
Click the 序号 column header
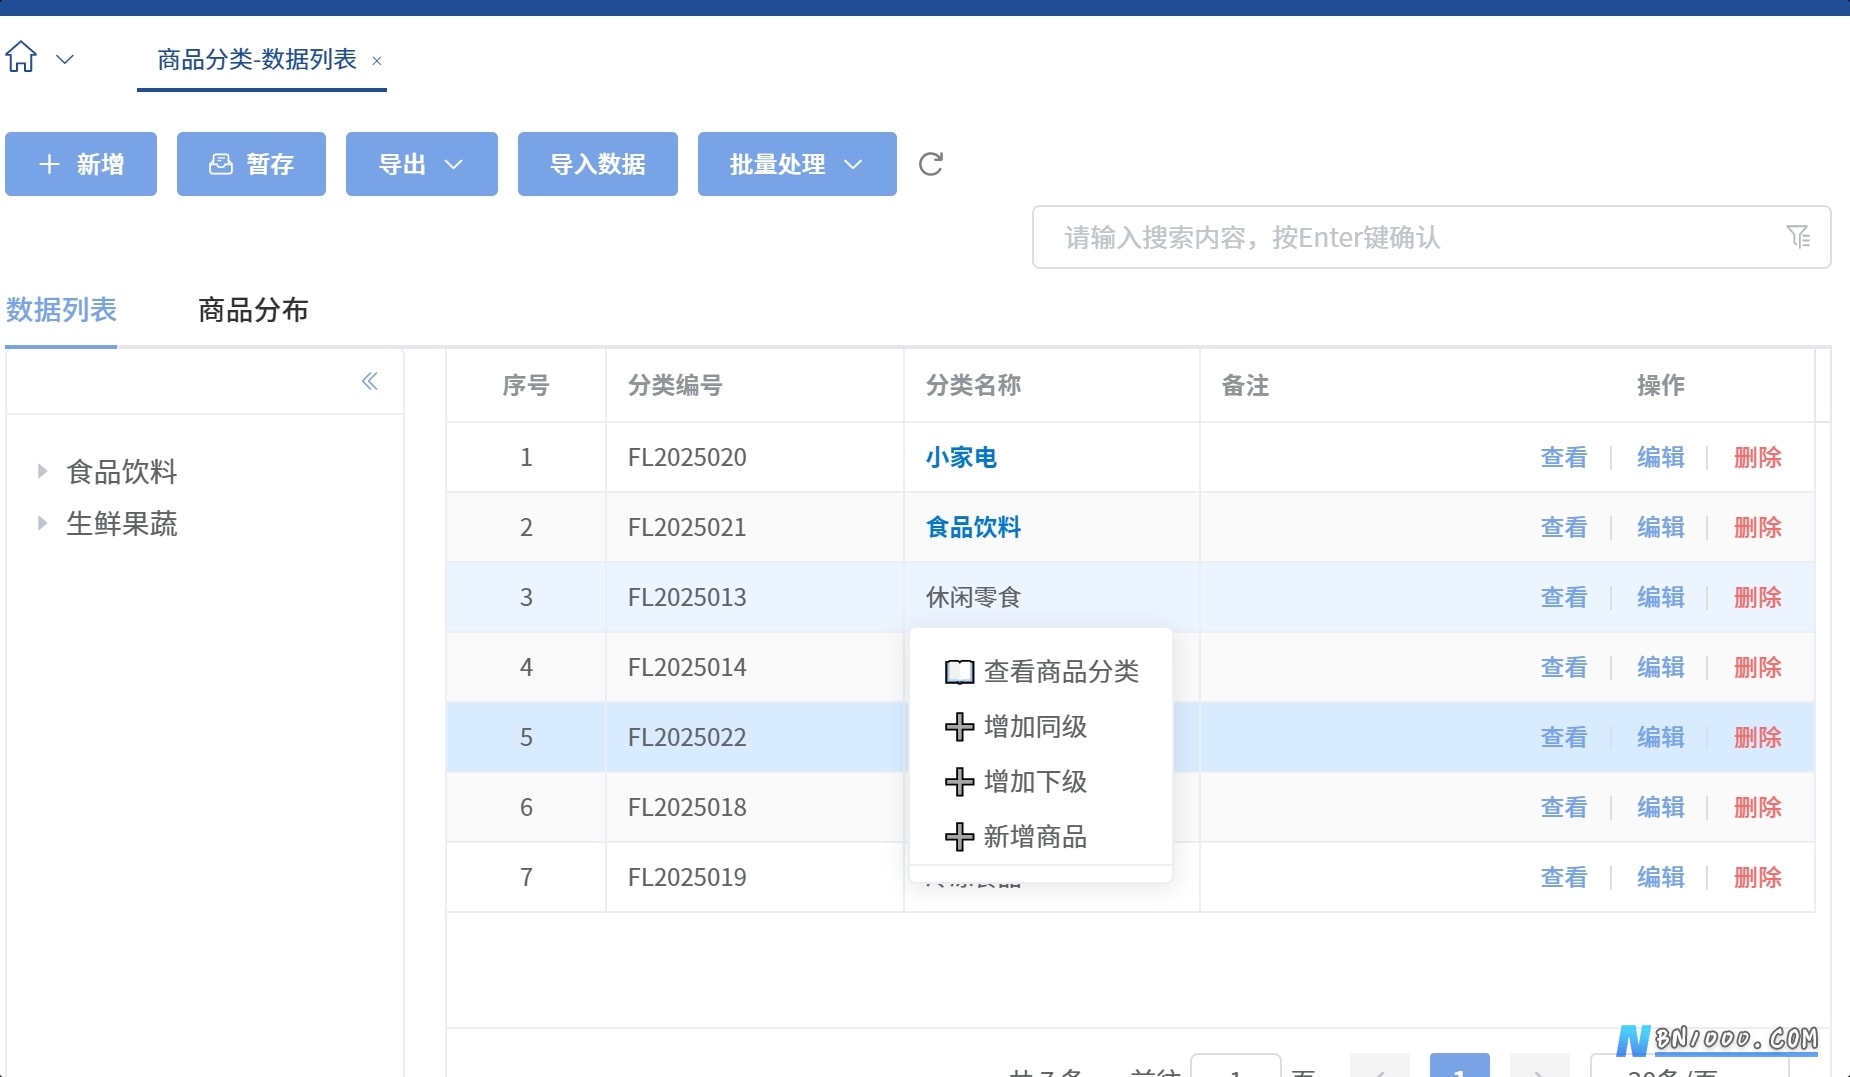coord(526,385)
